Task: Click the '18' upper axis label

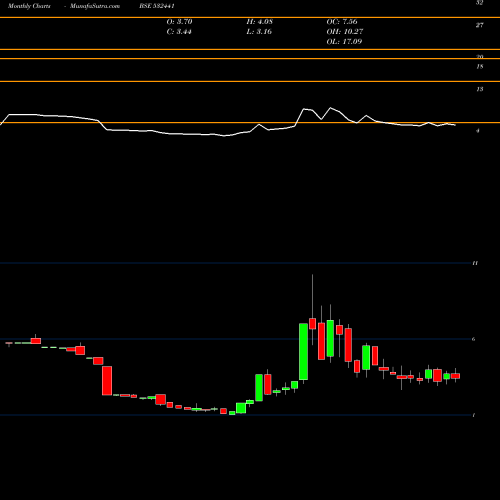Action: pyautogui.click(x=479, y=67)
